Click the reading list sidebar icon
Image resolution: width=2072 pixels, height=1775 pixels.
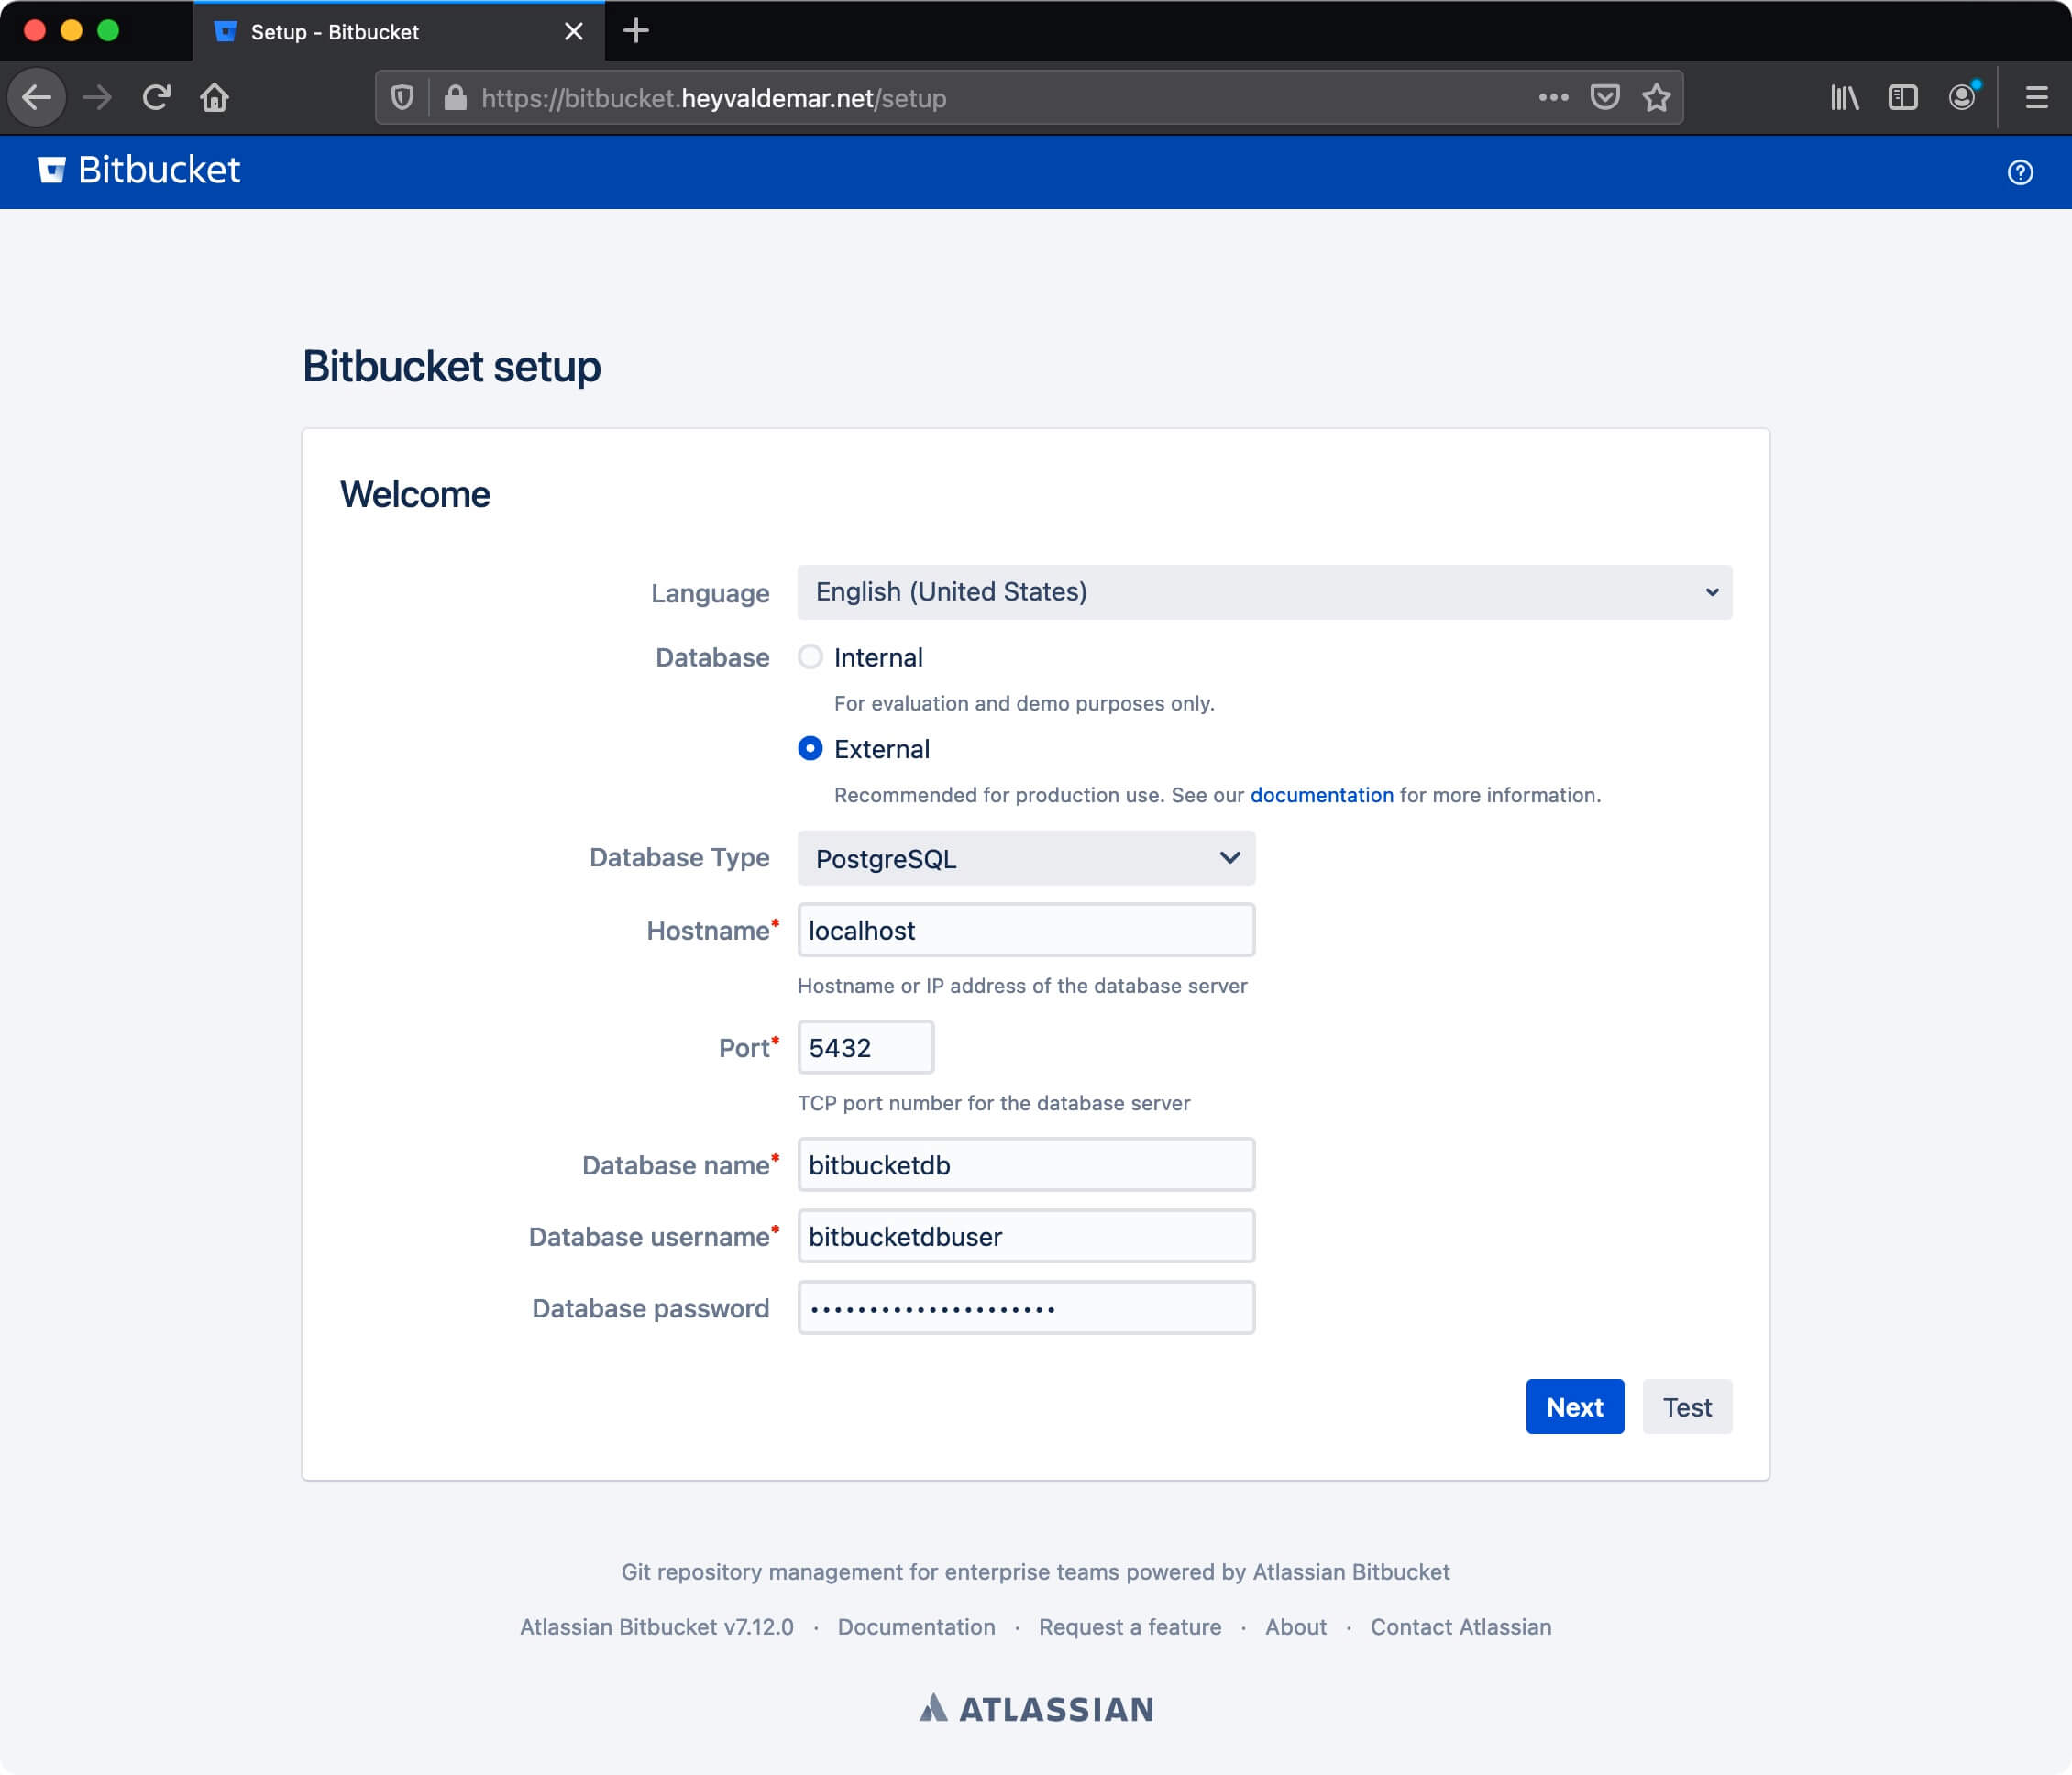coord(1903,99)
